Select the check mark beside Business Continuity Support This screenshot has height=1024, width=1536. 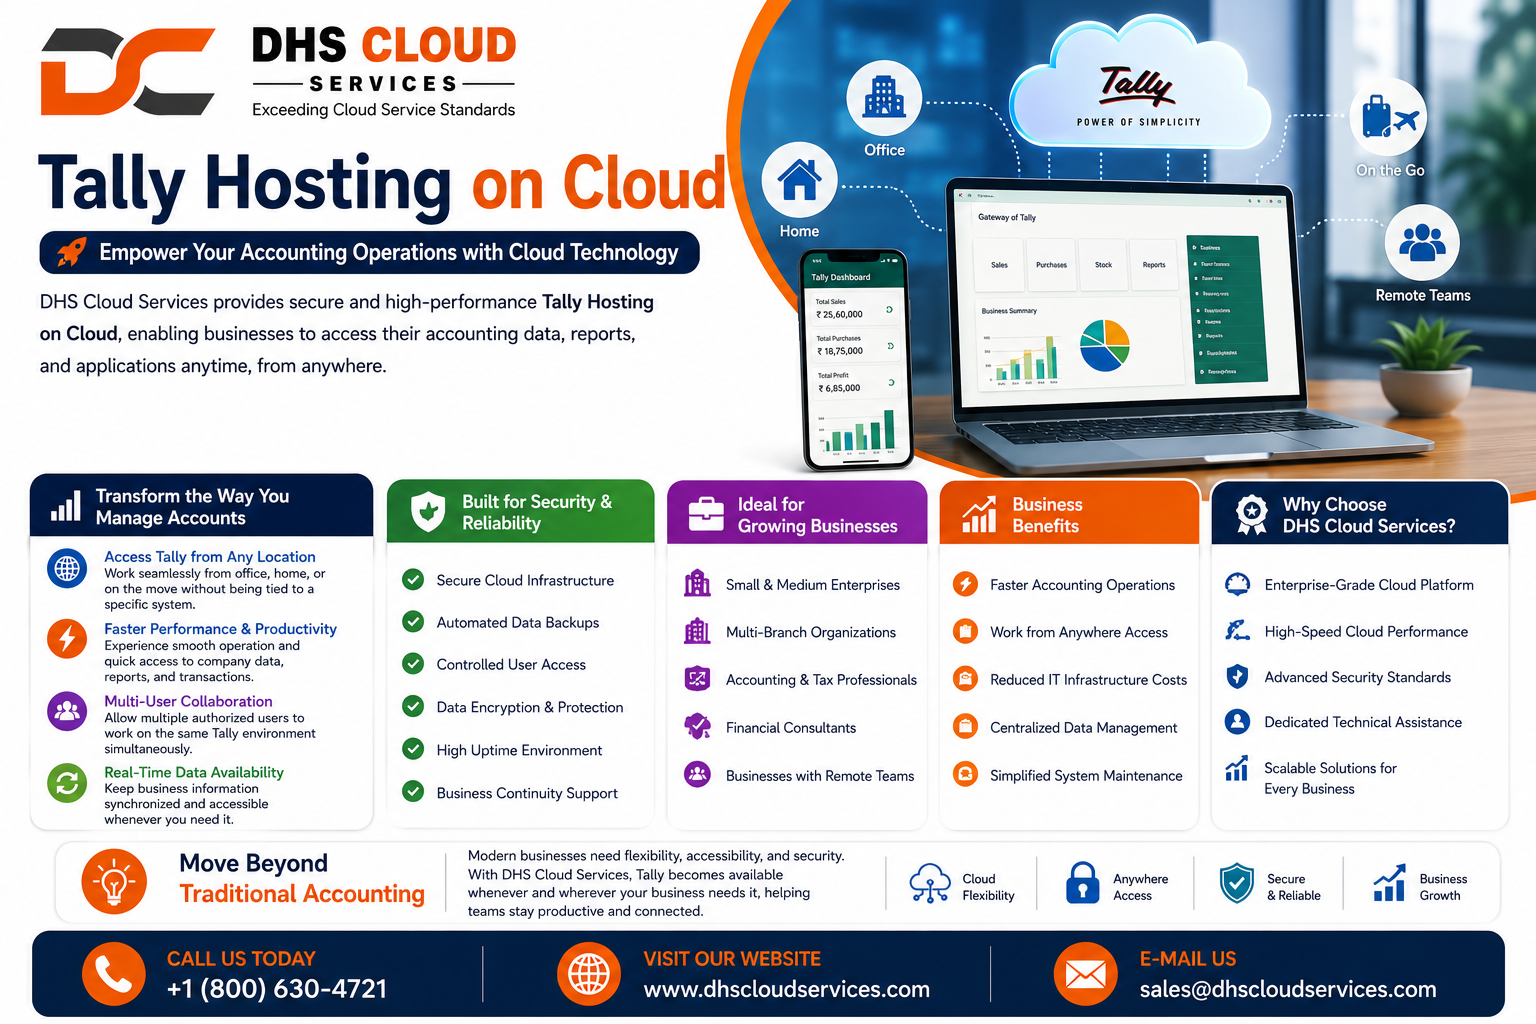pos(413,791)
